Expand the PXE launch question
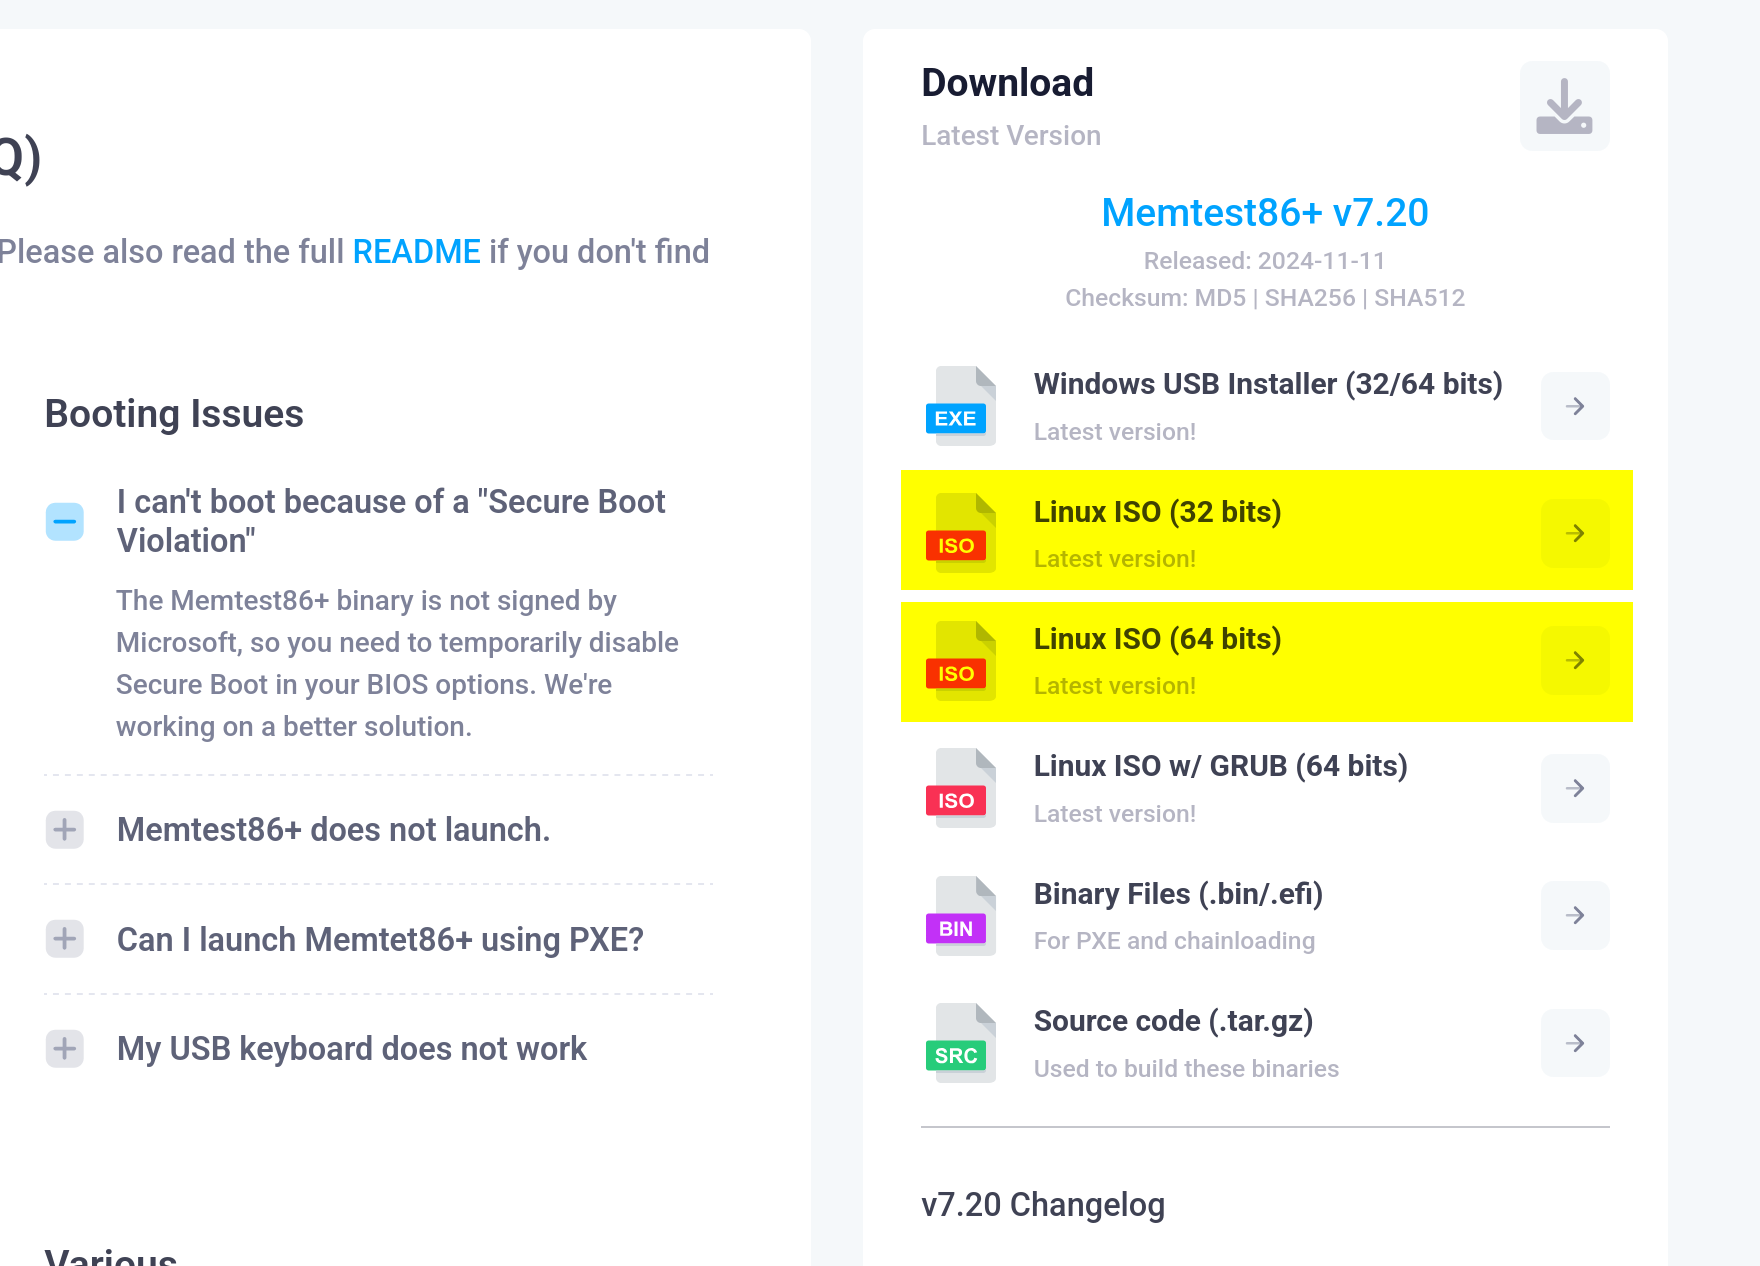 point(65,939)
